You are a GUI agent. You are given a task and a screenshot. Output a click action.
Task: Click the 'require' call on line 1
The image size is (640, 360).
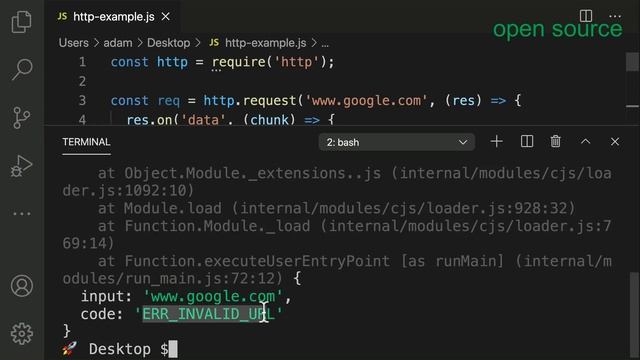(x=239, y=62)
